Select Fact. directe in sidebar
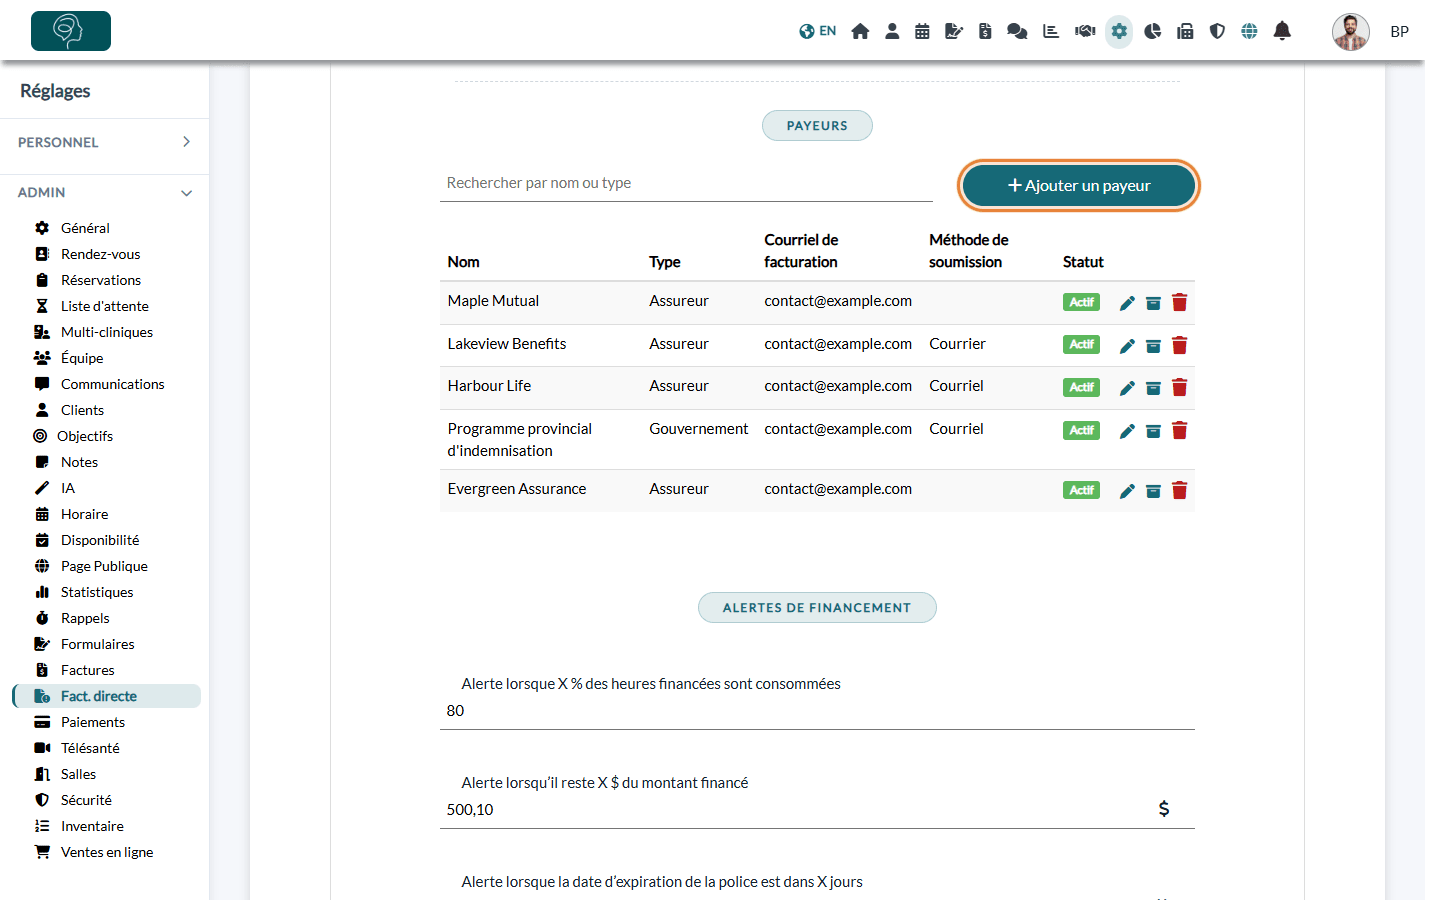 click(x=107, y=696)
